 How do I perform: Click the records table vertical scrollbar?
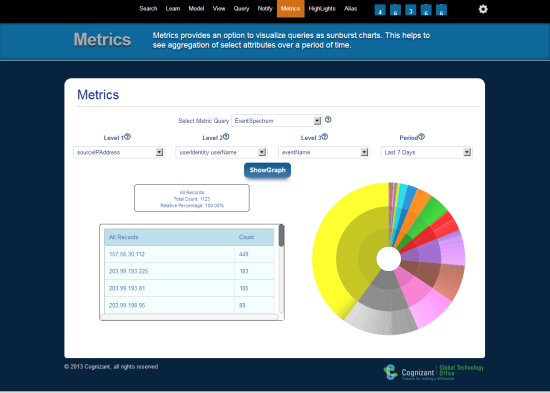pyautogui.click(x=281, y=269)
